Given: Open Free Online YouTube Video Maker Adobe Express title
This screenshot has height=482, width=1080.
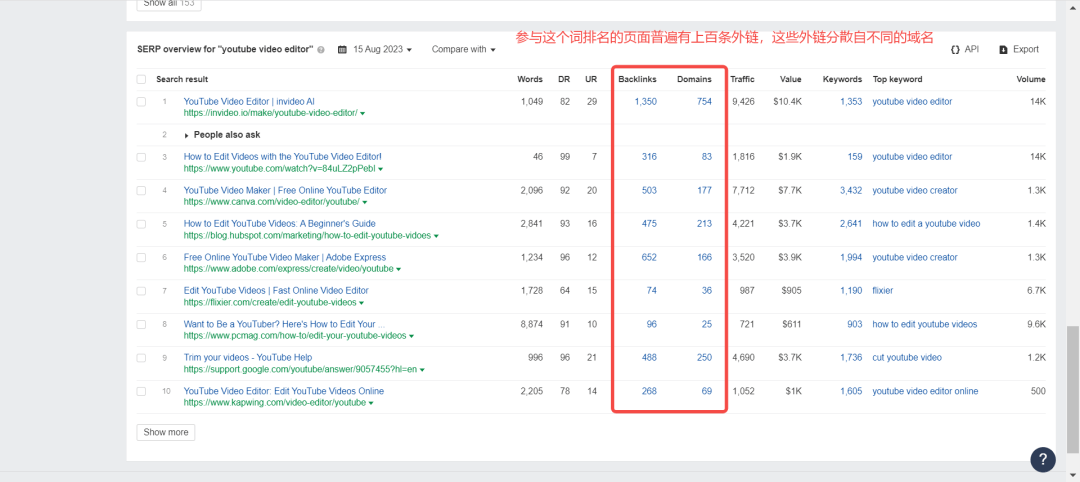Looking at the screenshot, I should click(284, 258).
